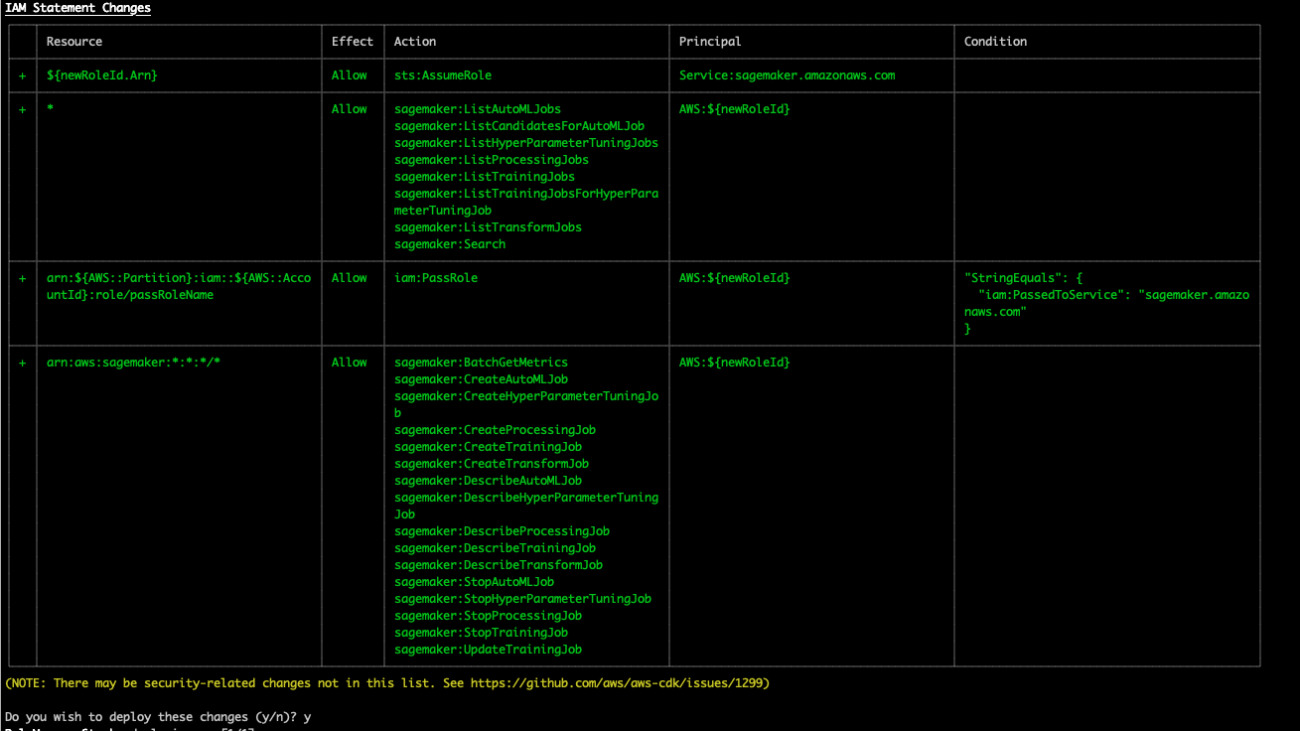Click sagemaker:CreateProcessingJob action
This screenshot has width=1300, height=731.
495,430
